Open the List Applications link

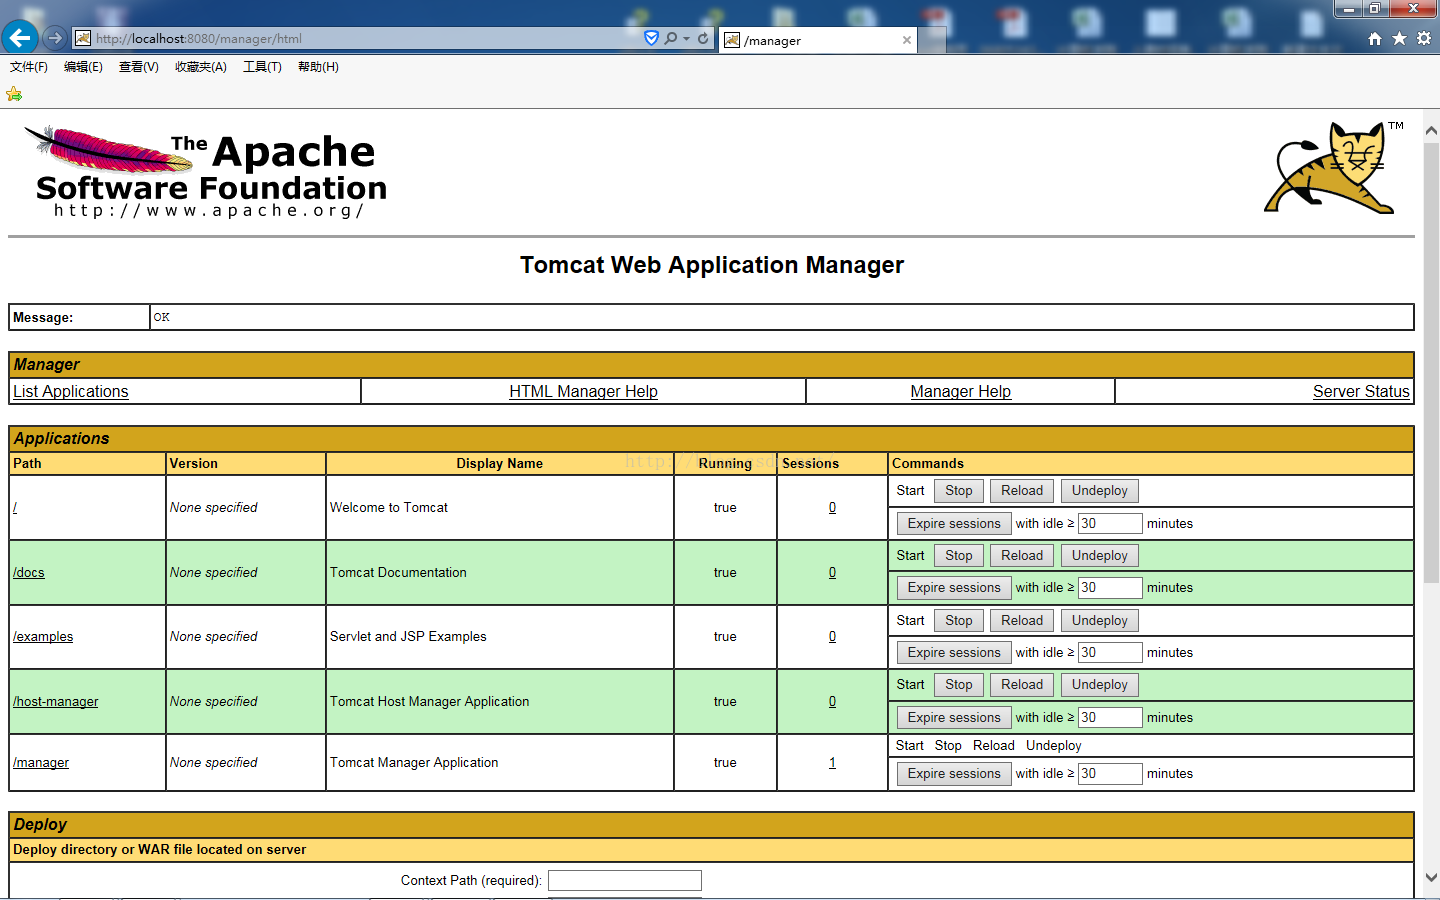(x=71, y=392)
